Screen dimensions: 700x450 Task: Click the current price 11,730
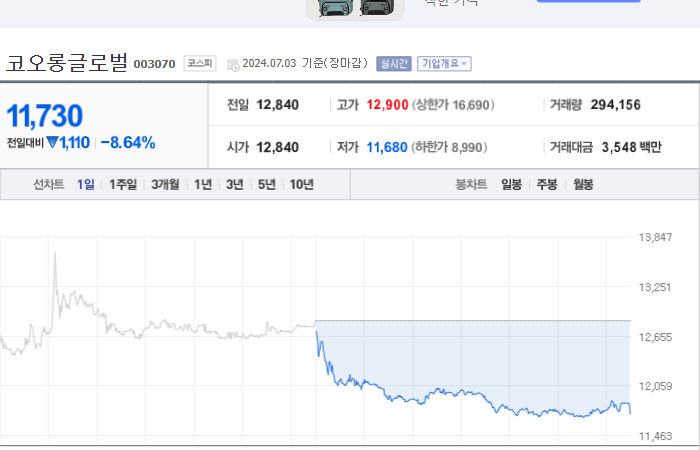(x=45, y=116)
